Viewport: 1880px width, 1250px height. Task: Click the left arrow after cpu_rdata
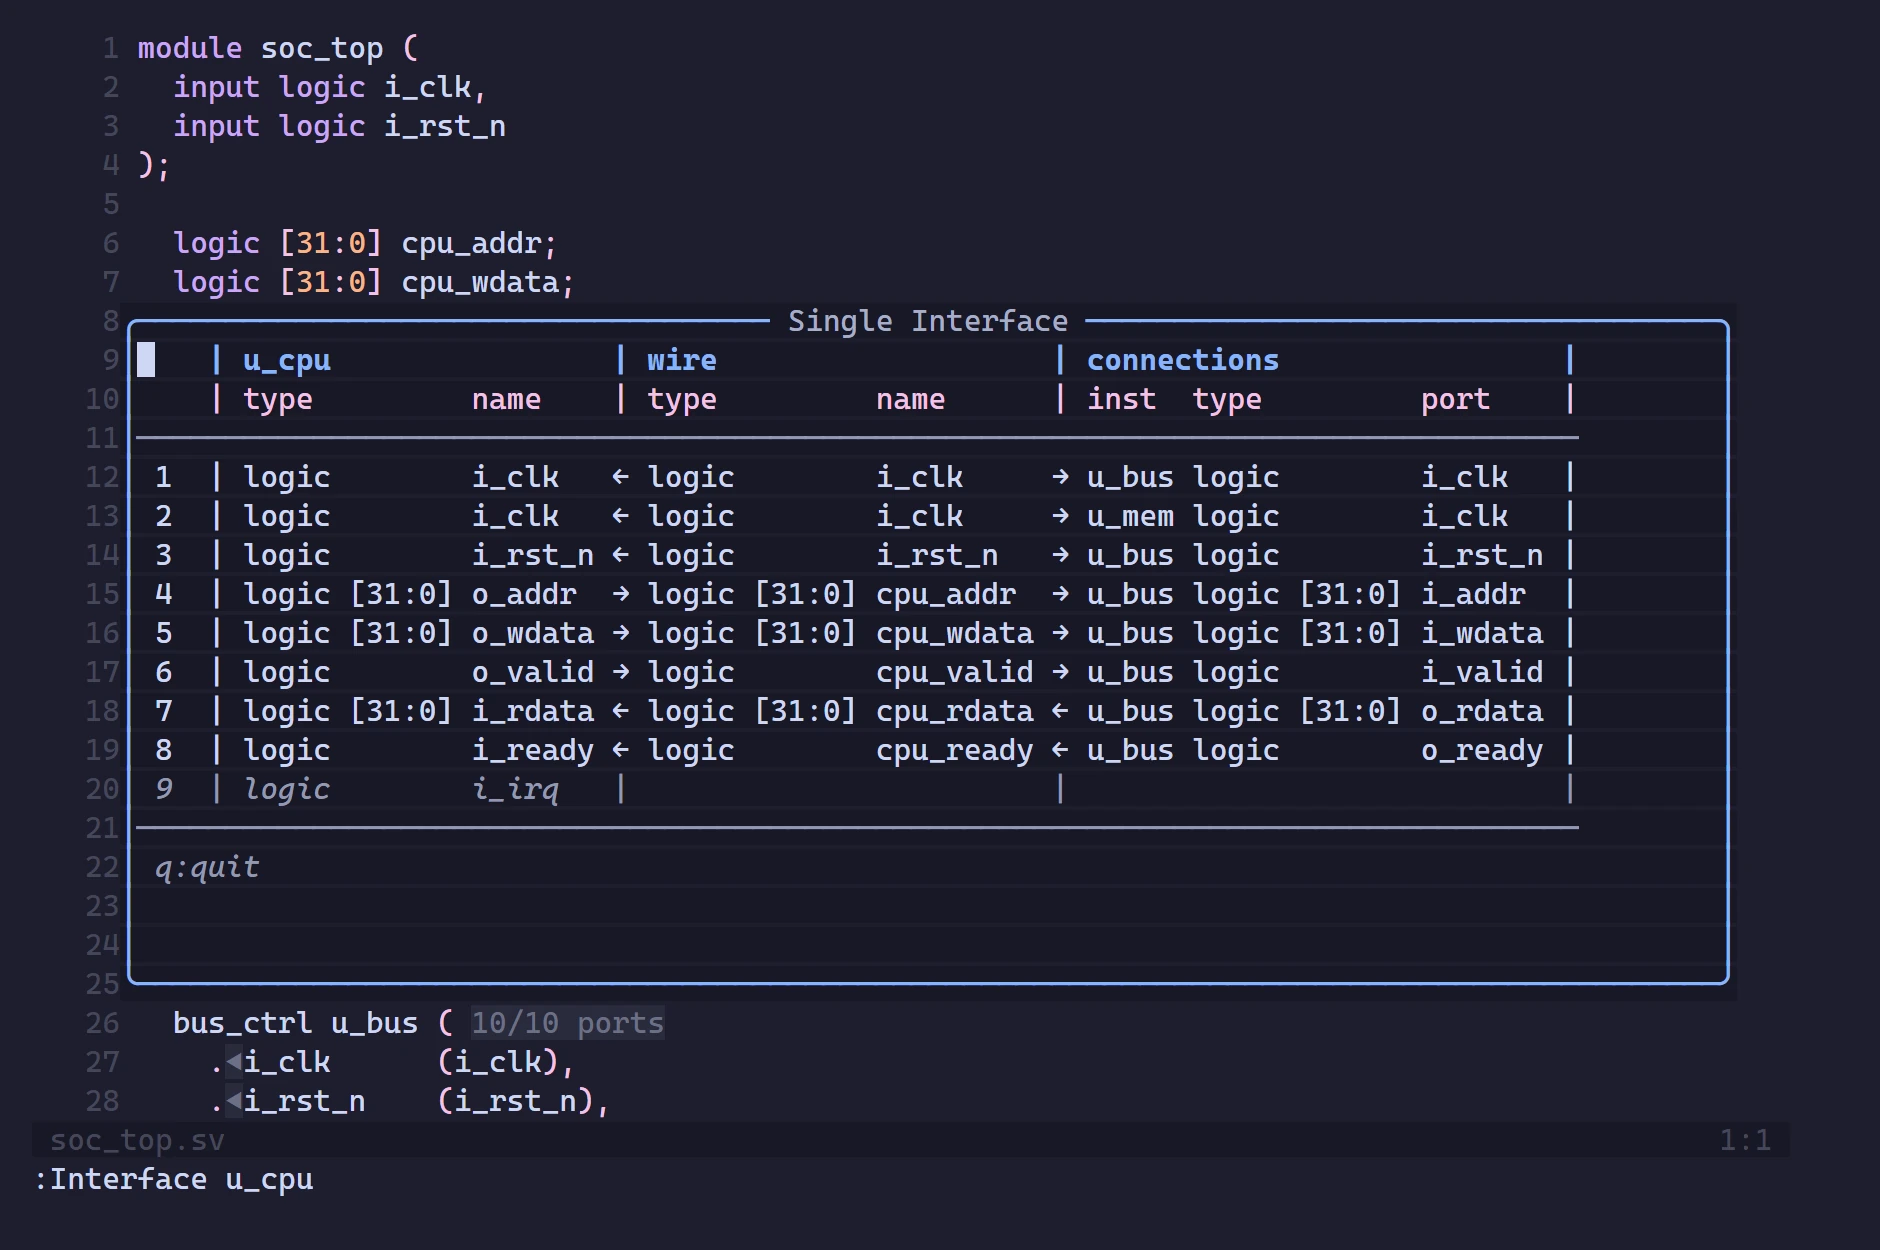pos(1060,711)
